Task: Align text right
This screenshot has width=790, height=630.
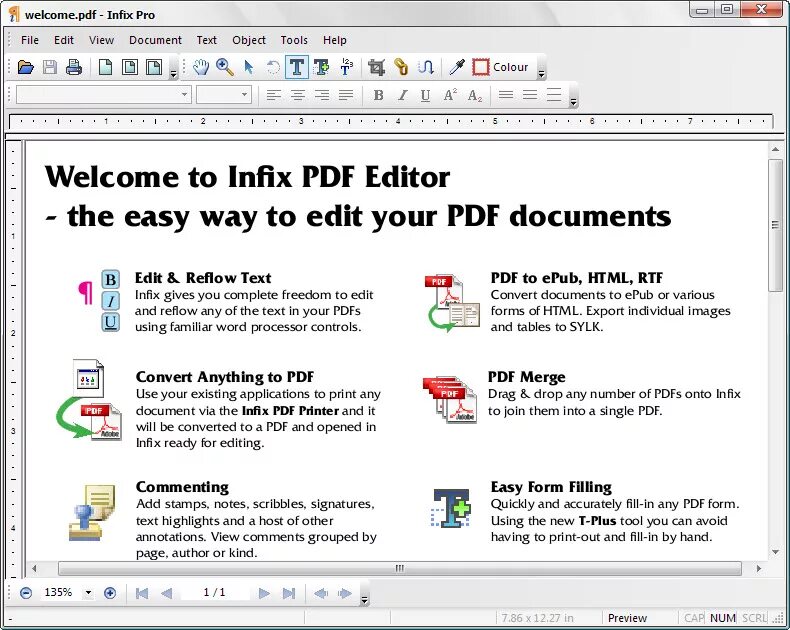Action: (x=322, y=95)
